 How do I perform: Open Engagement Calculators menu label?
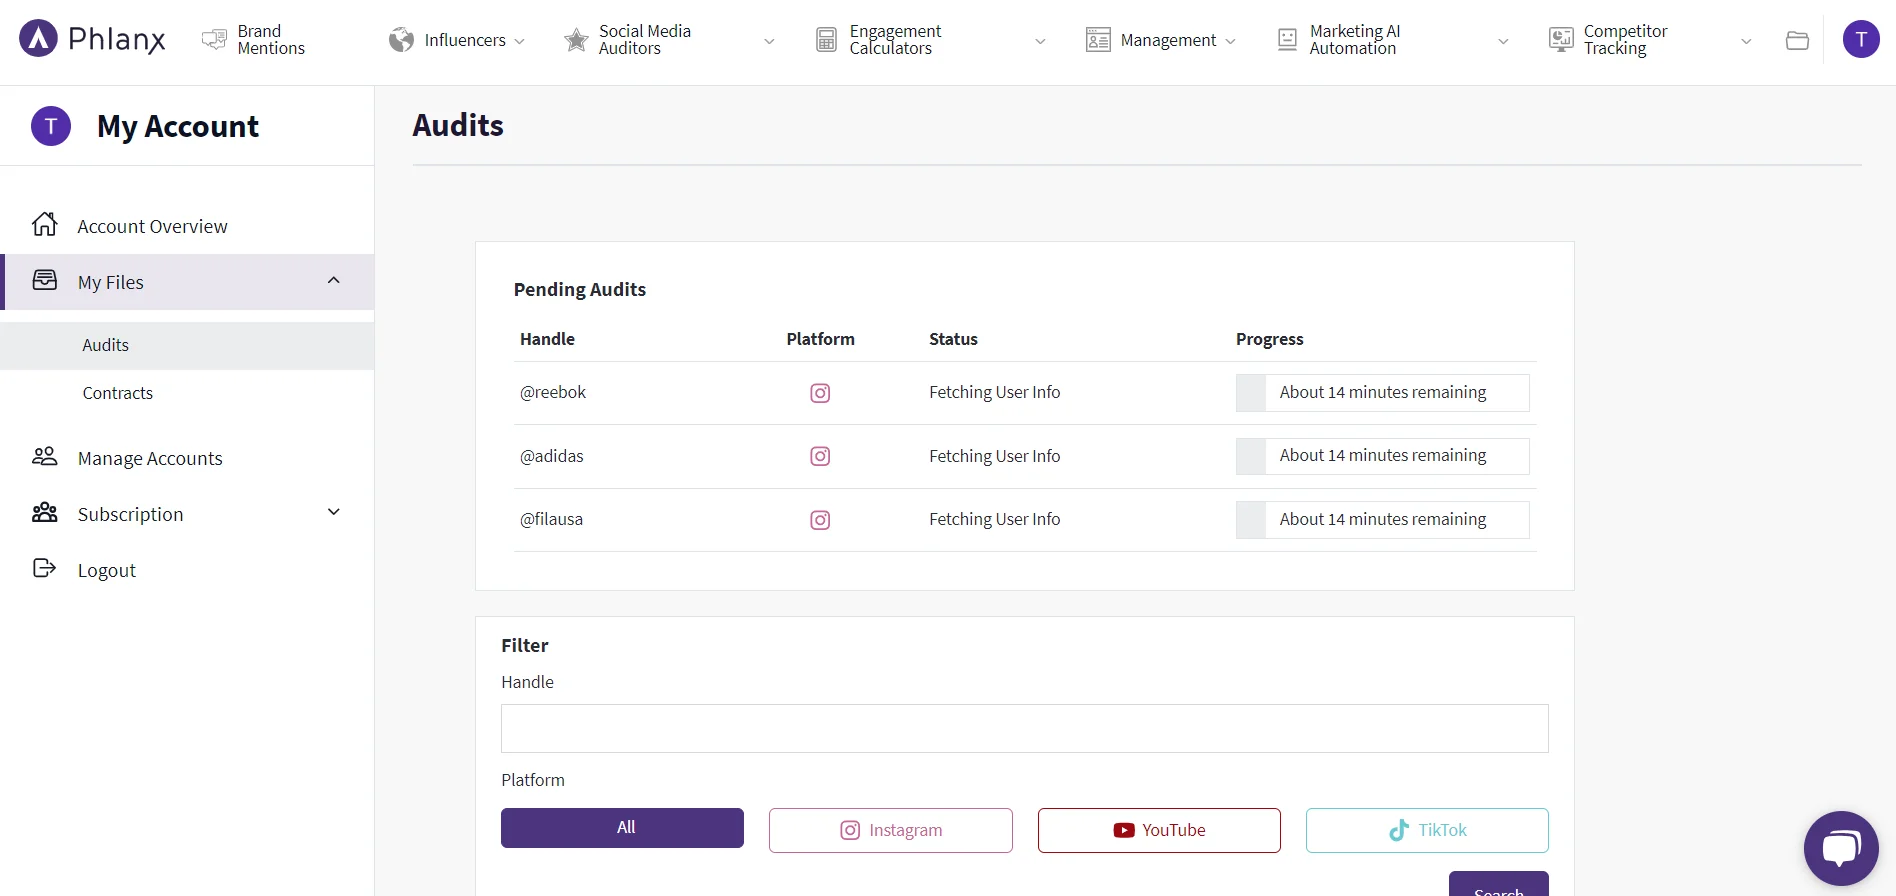click(x=895, y=40)
